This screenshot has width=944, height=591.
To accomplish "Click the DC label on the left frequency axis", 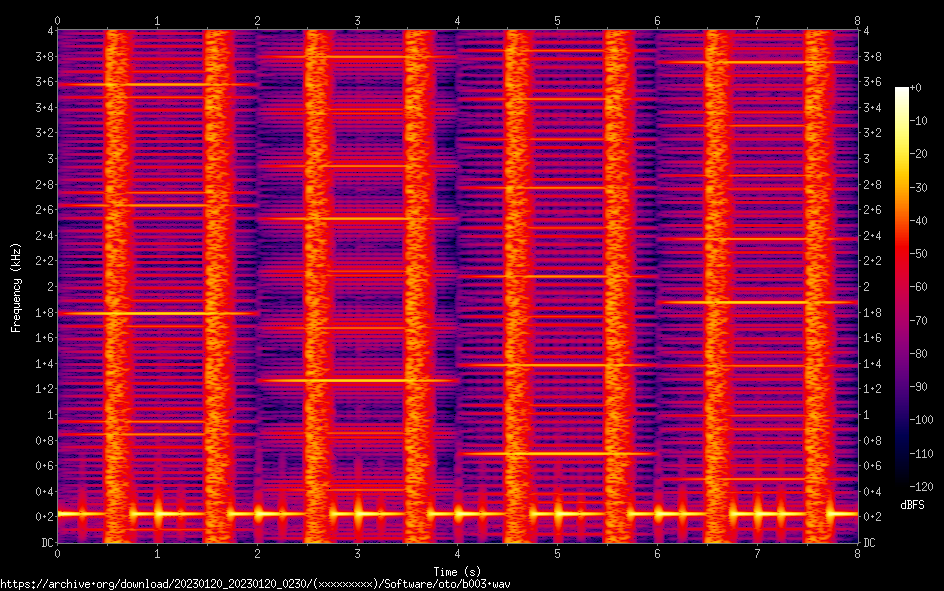I will pyautogui.click(x=44, y=543).
